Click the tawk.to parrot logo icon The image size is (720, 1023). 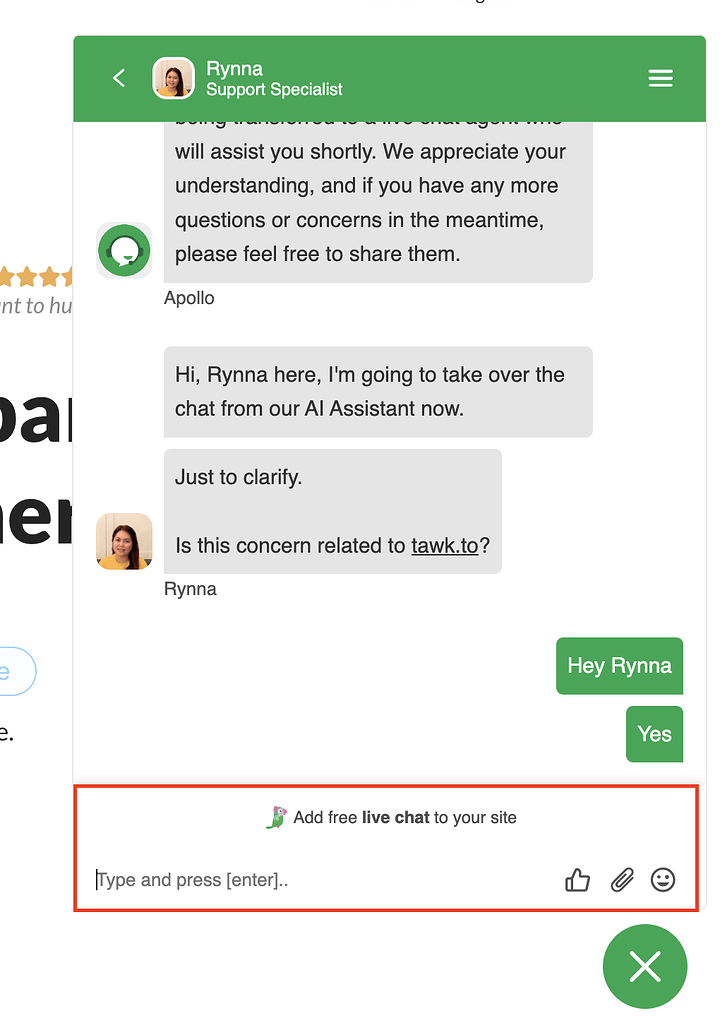point(277,817)
